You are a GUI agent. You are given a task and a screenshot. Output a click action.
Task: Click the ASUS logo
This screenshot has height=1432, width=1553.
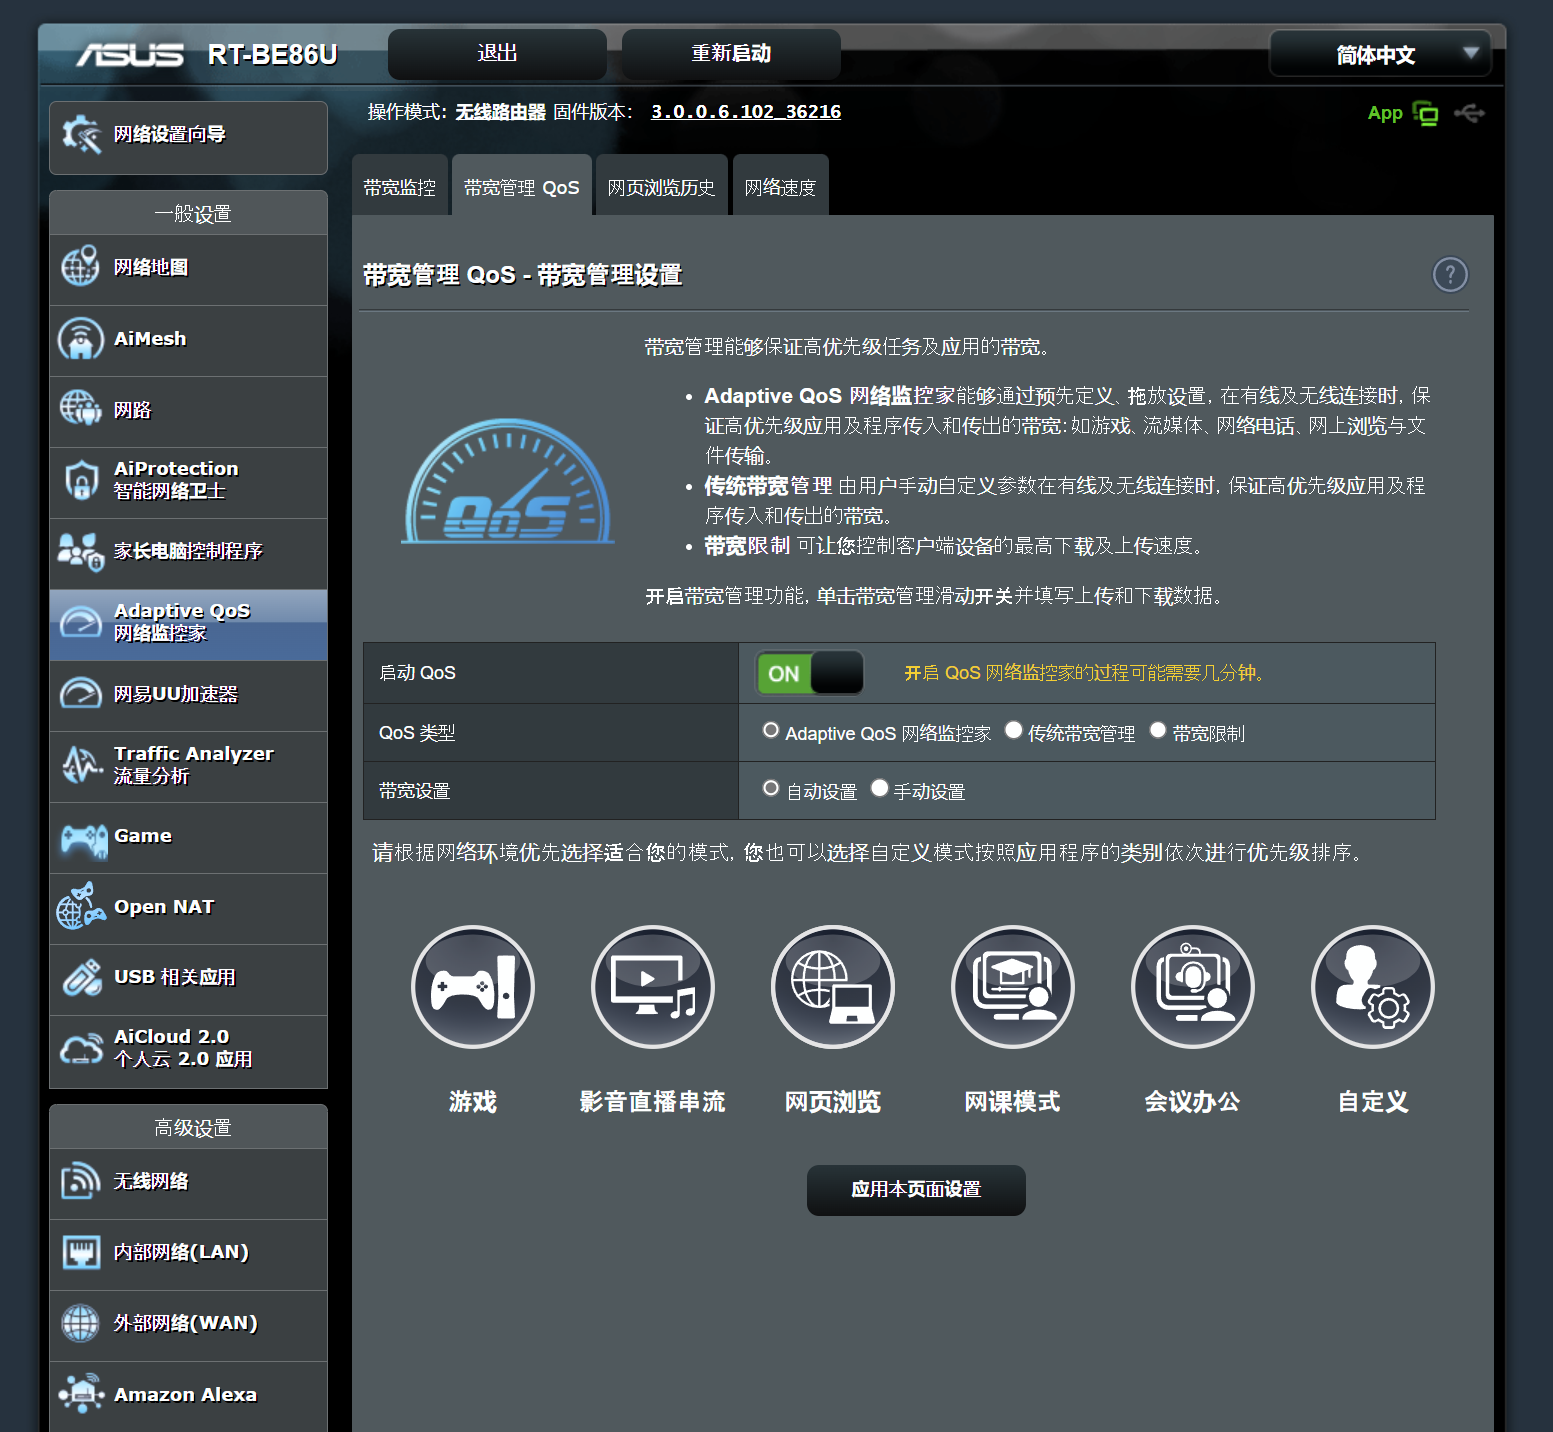[x=130, y=55]
